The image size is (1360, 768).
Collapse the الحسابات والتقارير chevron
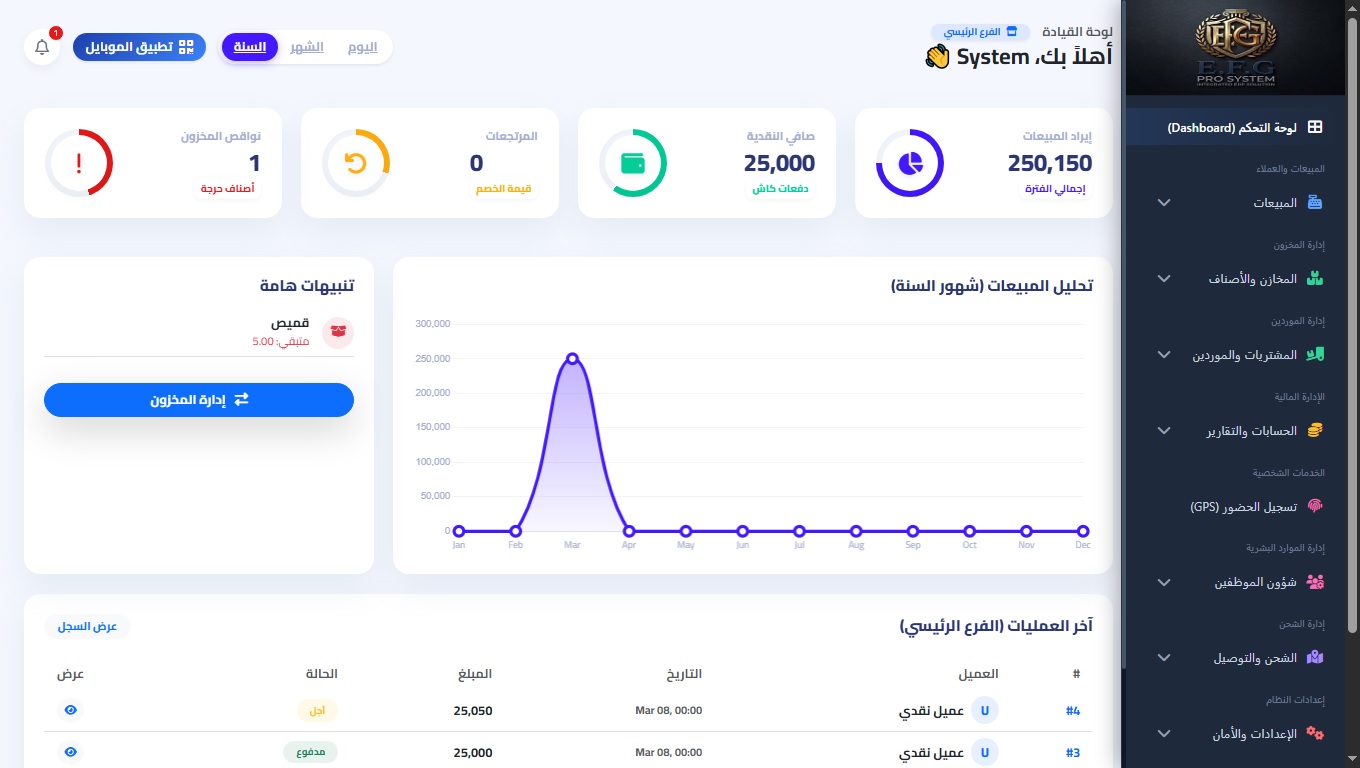[x=1163, y=430]
